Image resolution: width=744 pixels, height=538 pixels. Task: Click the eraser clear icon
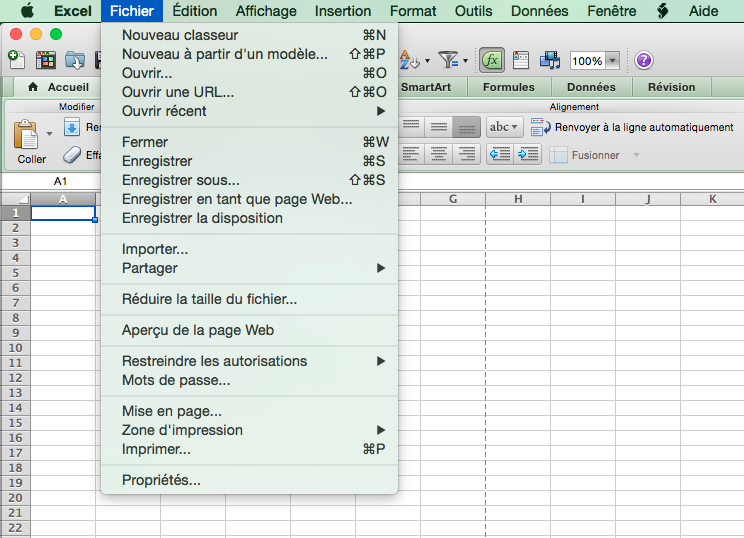click(x=72, y=155)
